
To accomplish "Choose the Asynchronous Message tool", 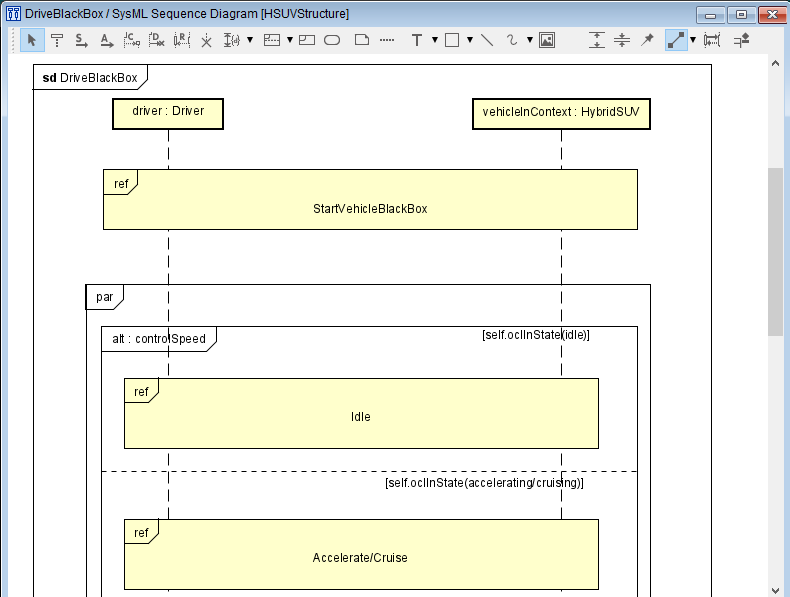I will 106,40.
